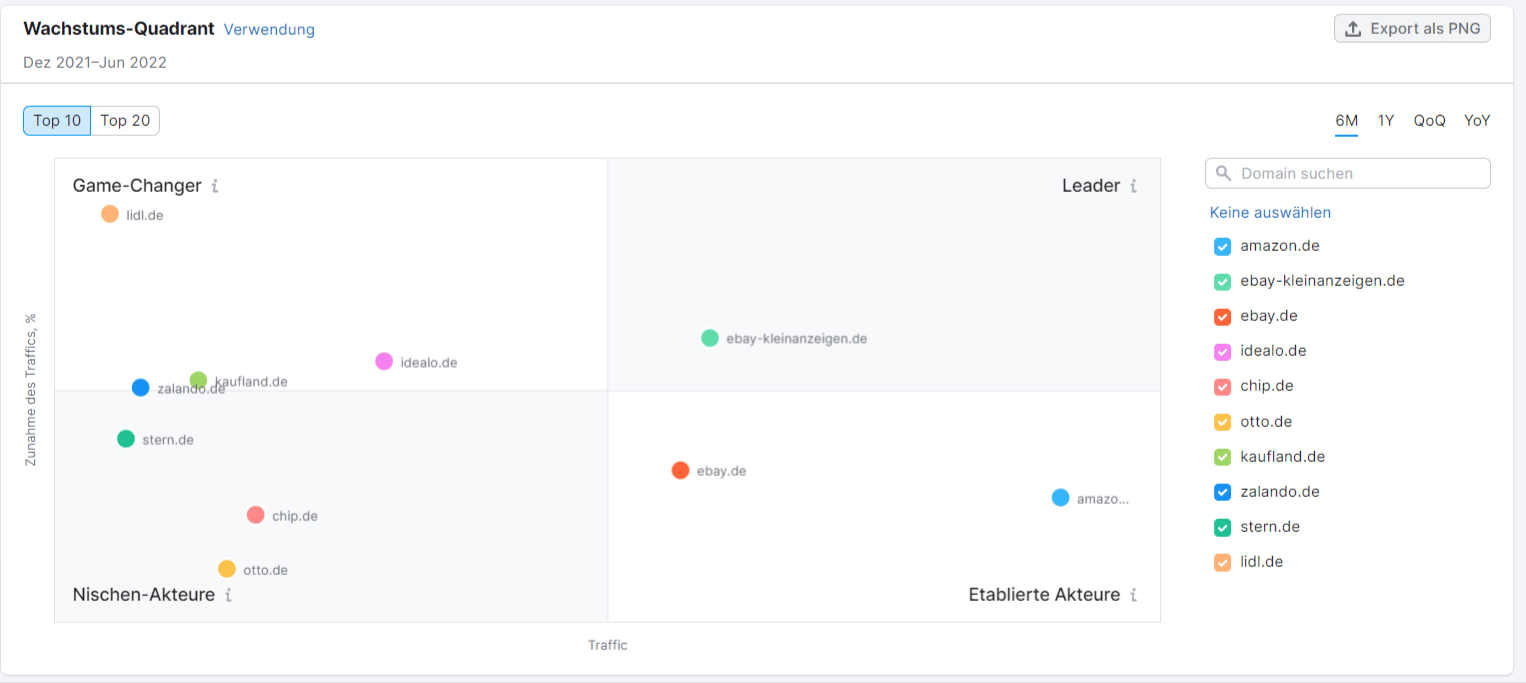Select the lidl.de bubble on the chart
Screen dimensions: 1526x683
pyautogui.click(x=110, y=213)
